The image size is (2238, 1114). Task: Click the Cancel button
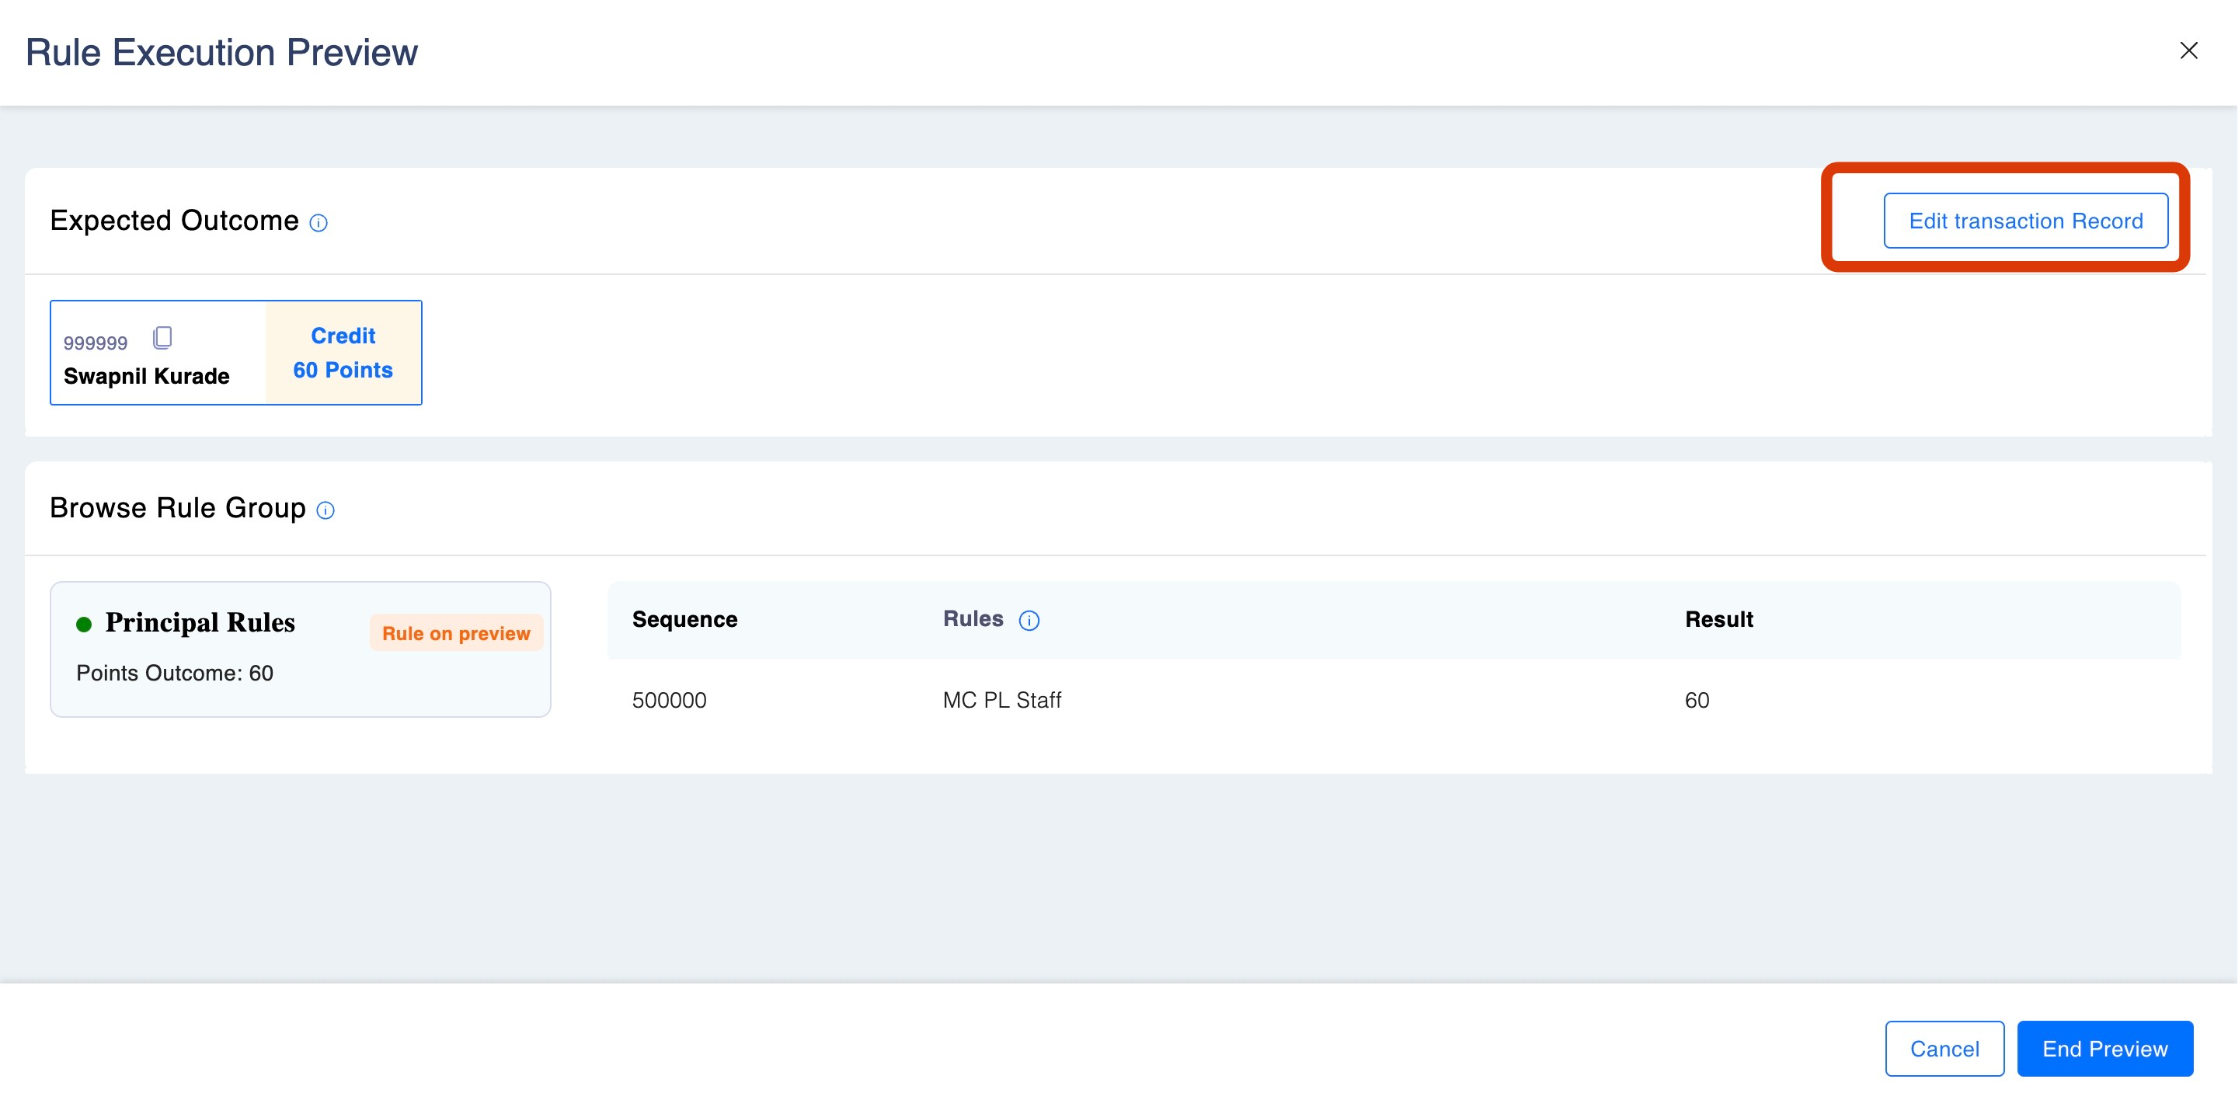click(x=1943, y=1049)
